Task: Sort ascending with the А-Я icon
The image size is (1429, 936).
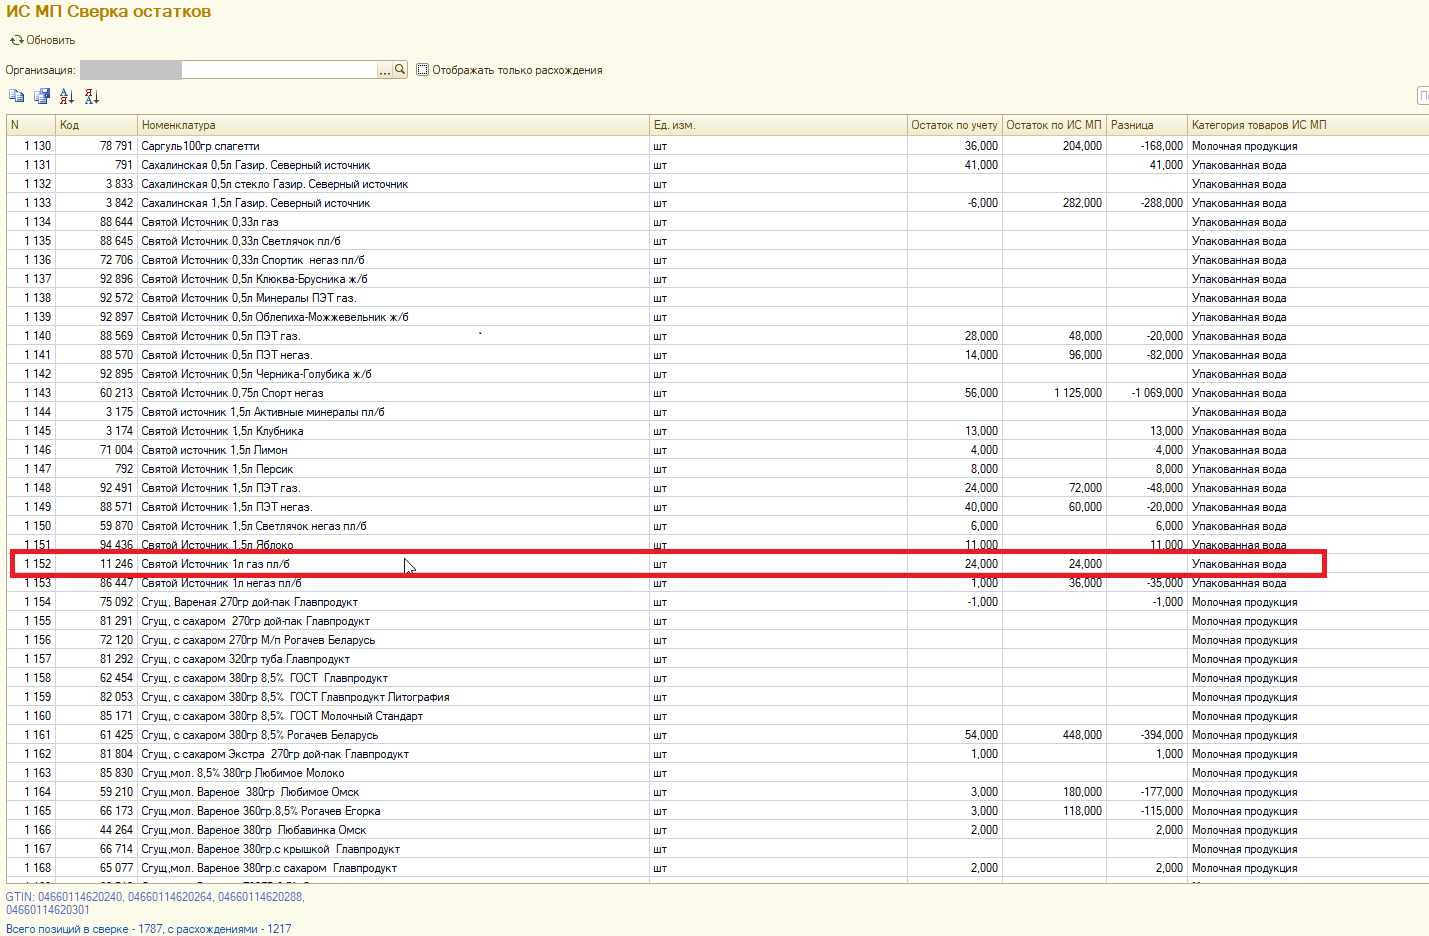Action: coord(67,96)
